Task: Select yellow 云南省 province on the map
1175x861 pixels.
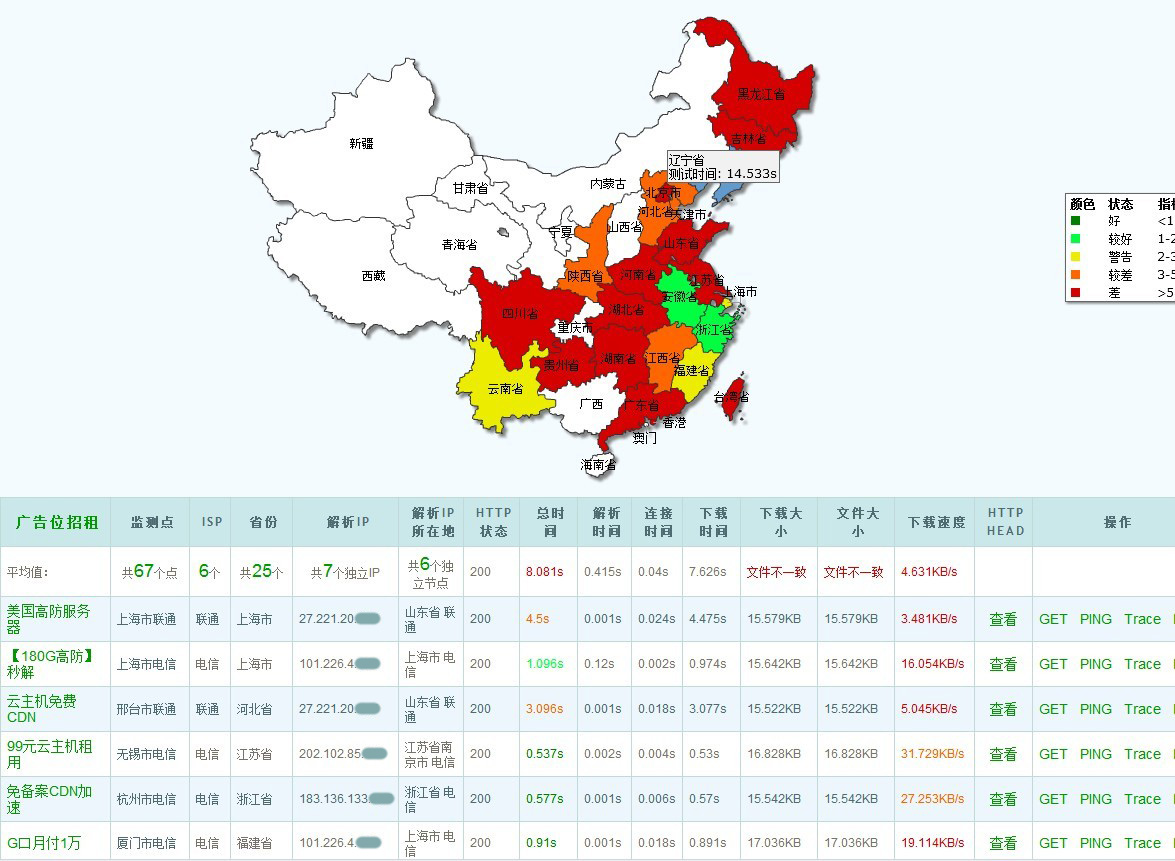Action: (x=504, y=389)
